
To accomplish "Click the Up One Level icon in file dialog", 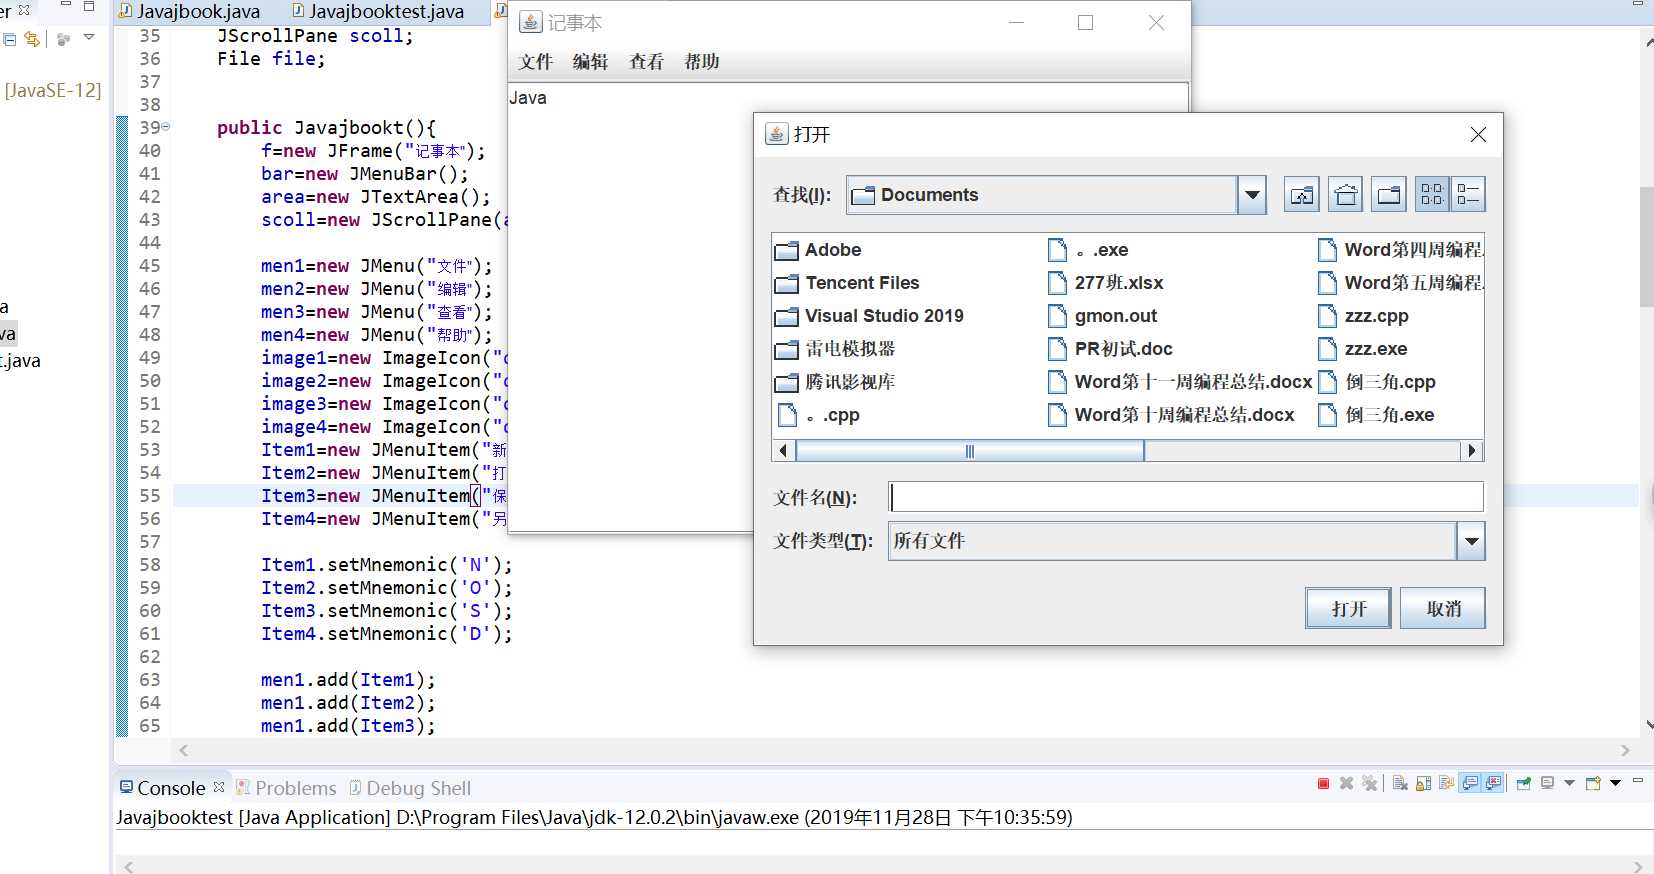I will pyautogui.click(x=1301, y=195).
